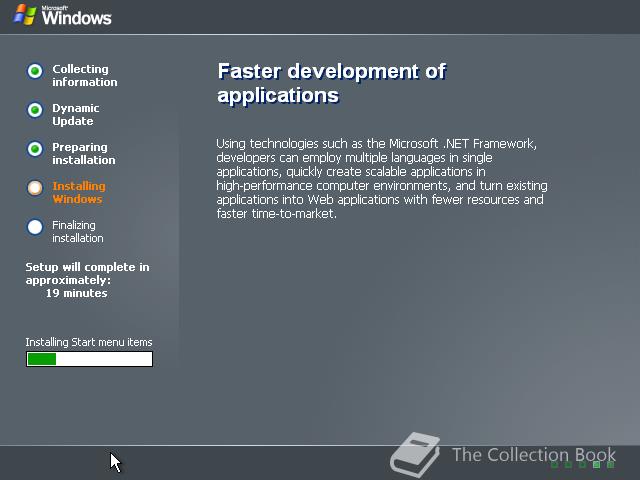
Task: Click 'Setup will complete in approximately' text
Action: tap(87, 273)
